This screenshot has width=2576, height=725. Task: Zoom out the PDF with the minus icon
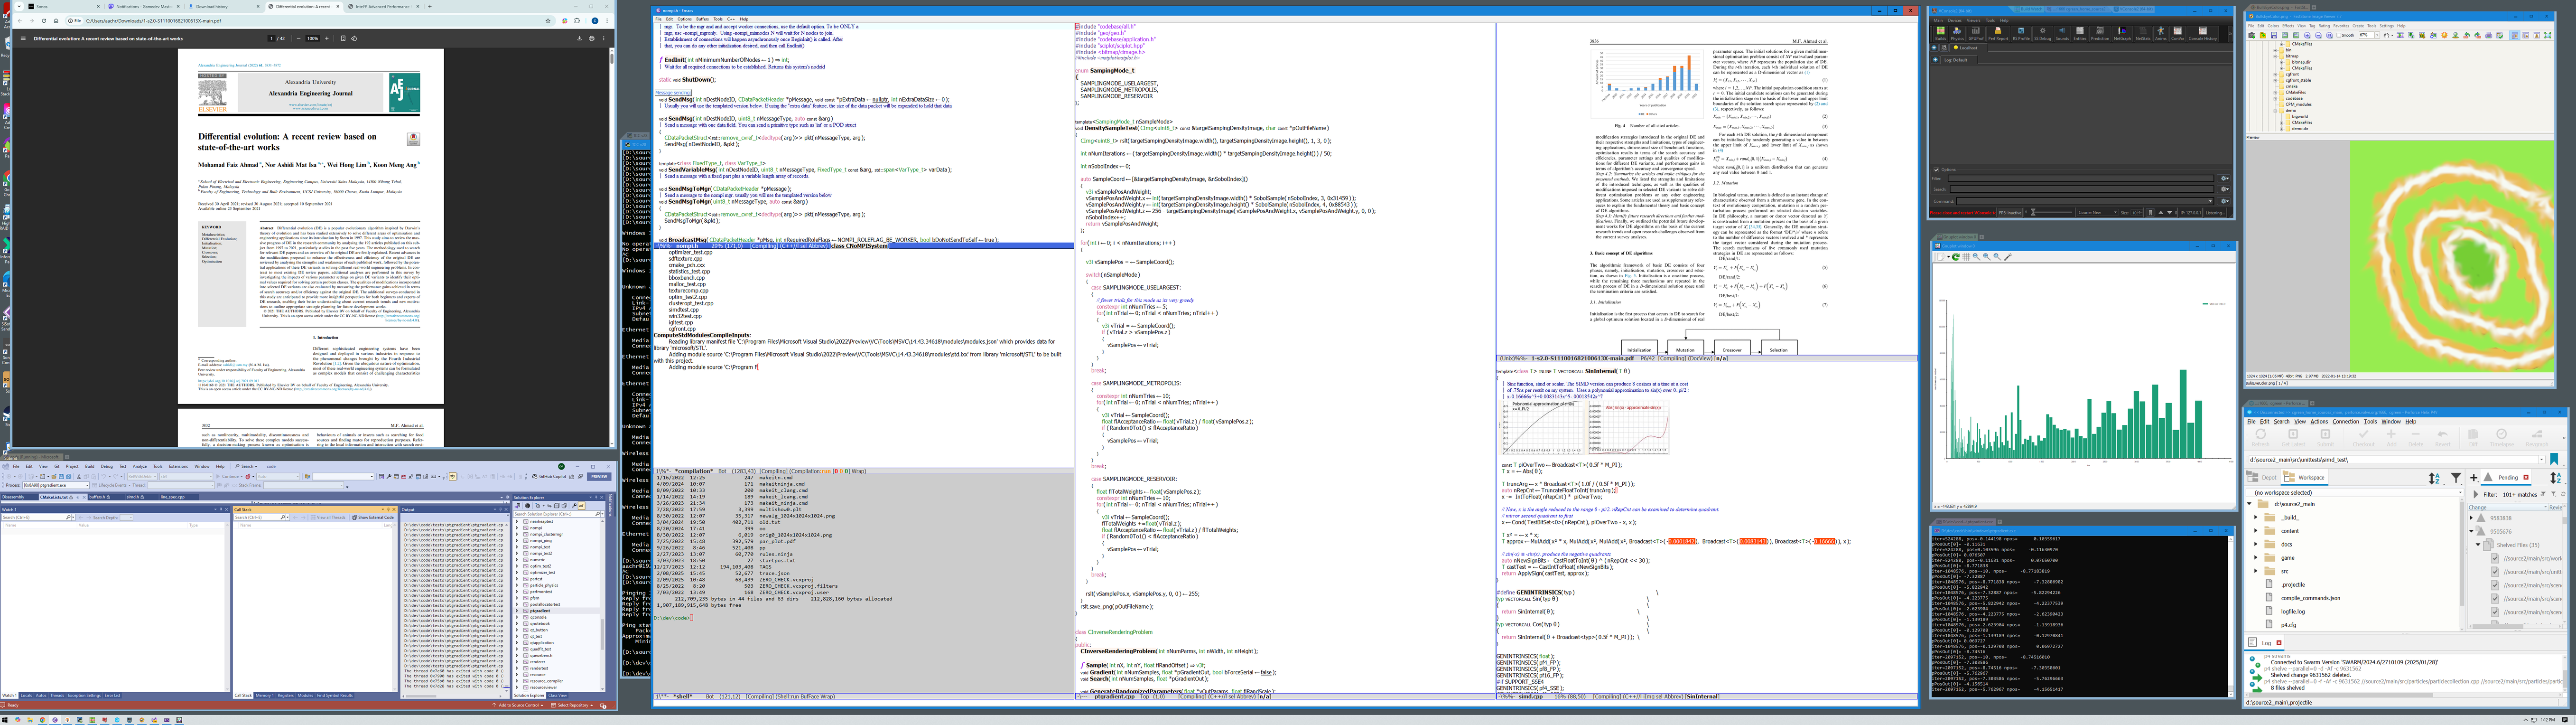[x=299, y=38]
